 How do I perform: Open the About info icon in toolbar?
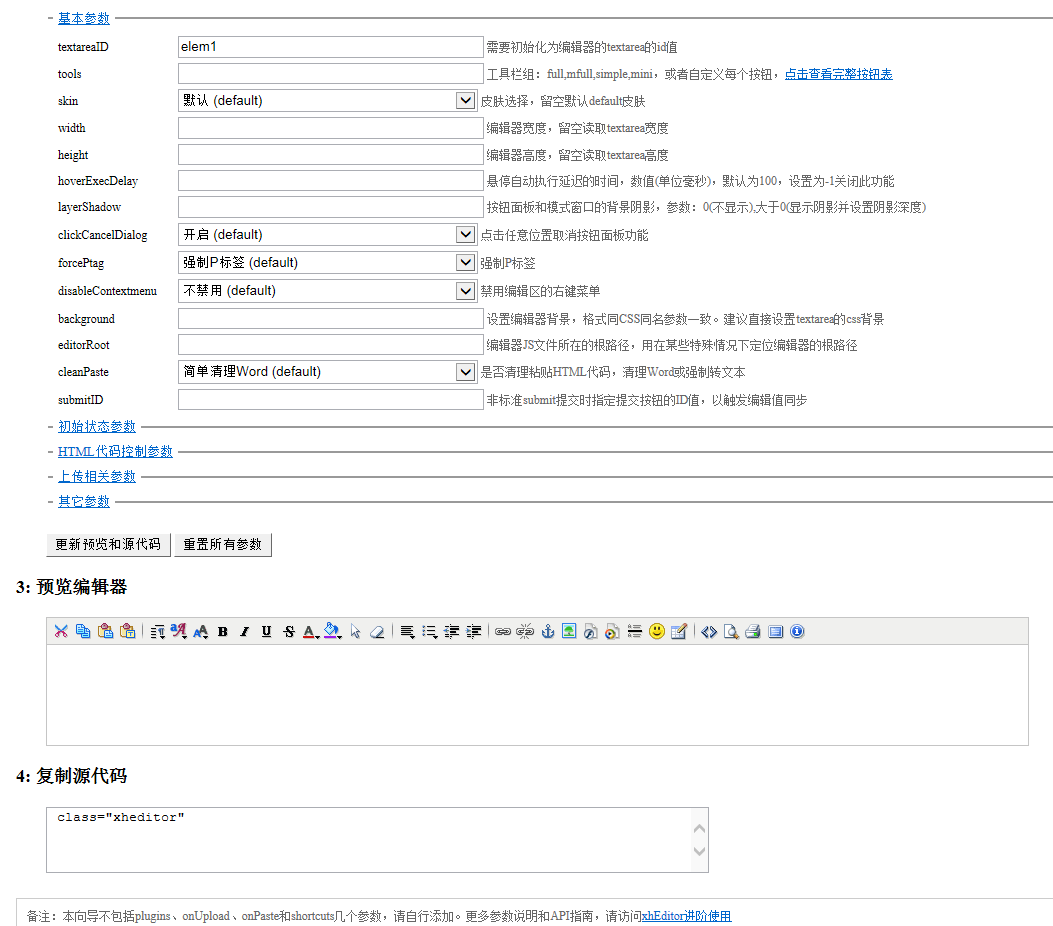[x=797, y=631]
